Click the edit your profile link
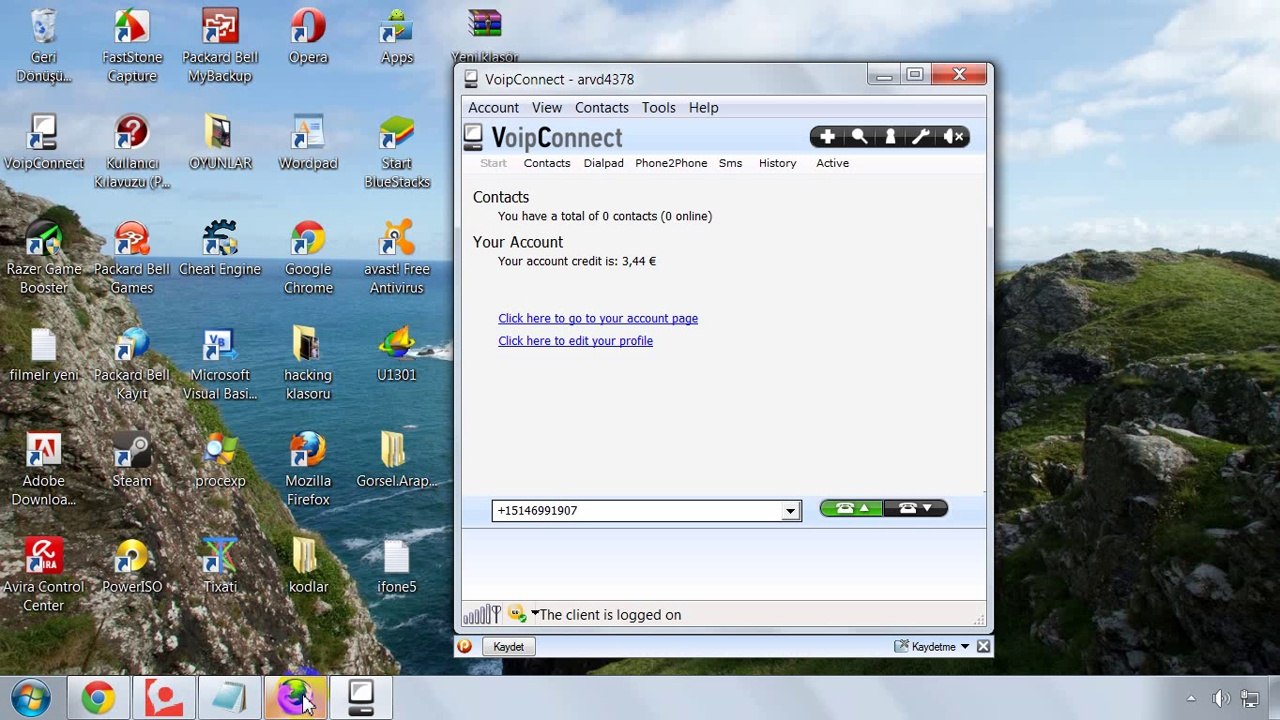Viewport: 1280px width, 720px height. 575,341
